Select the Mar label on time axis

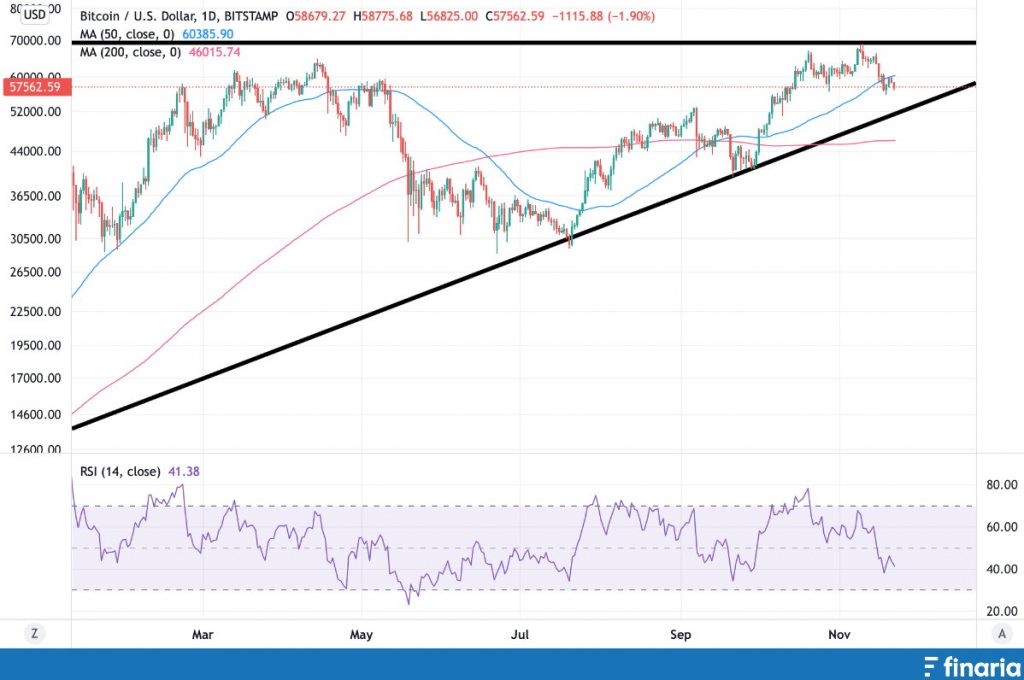tap(203, 634)
